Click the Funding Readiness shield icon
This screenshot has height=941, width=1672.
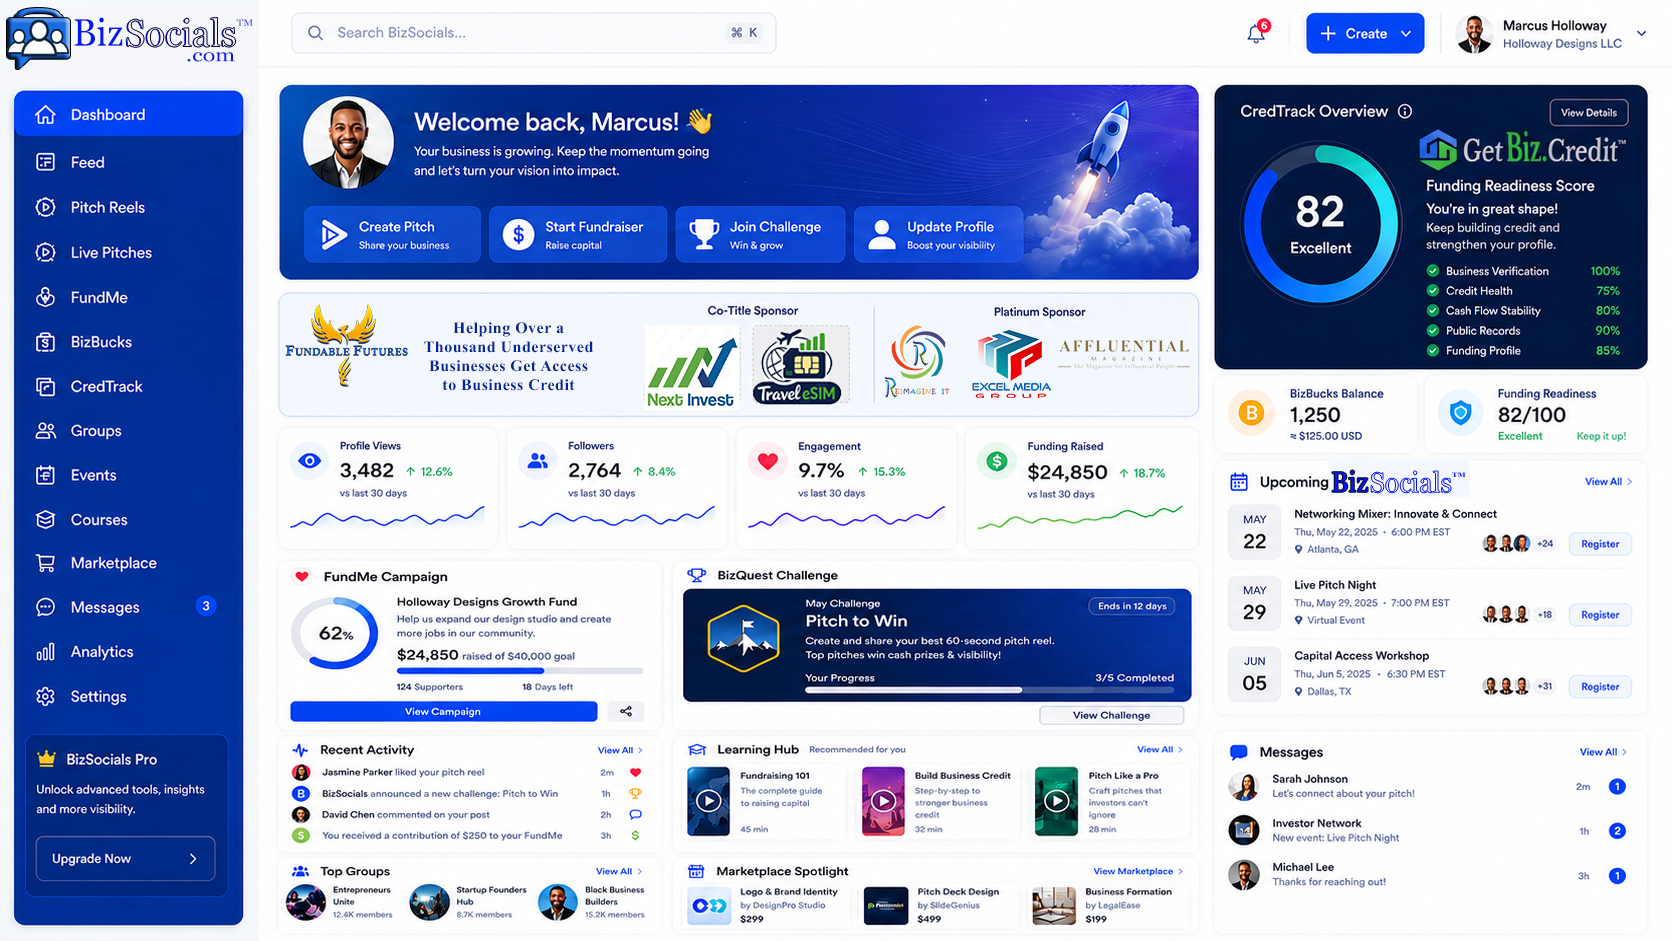[x=1460, y=413]
